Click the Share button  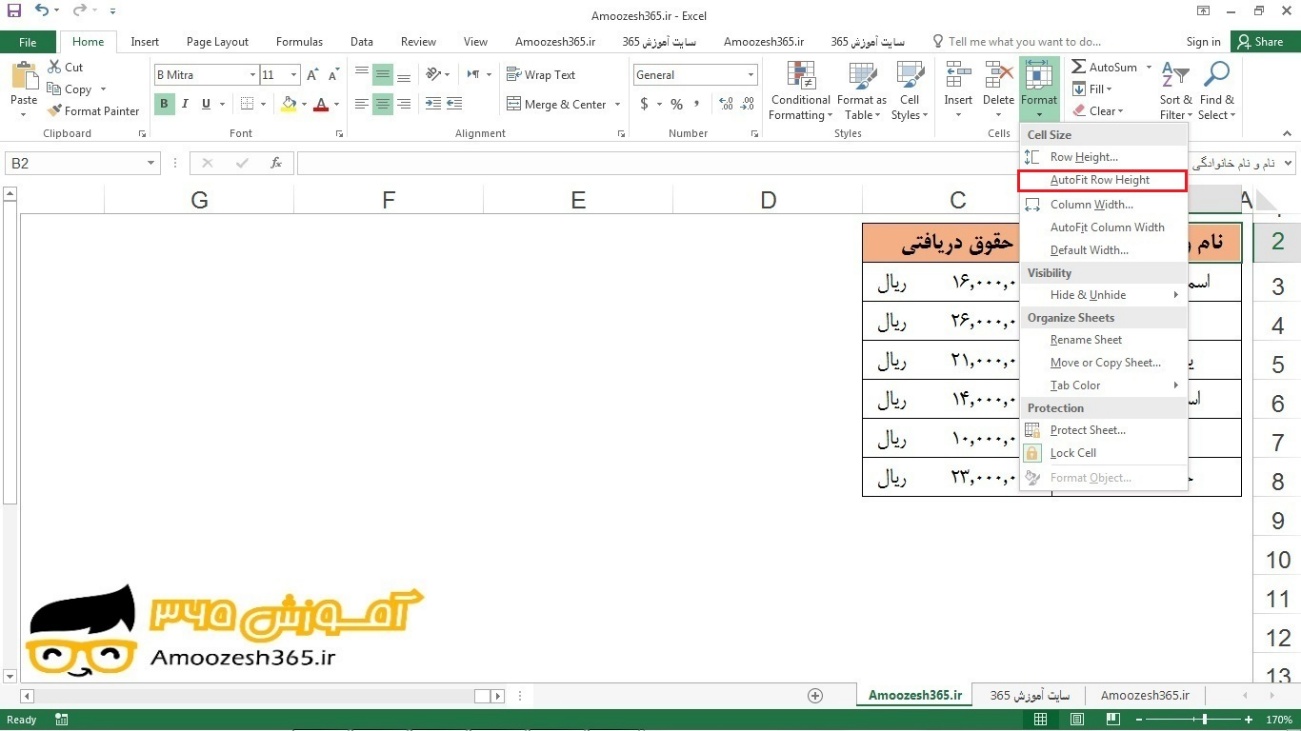click(1260, 42)
